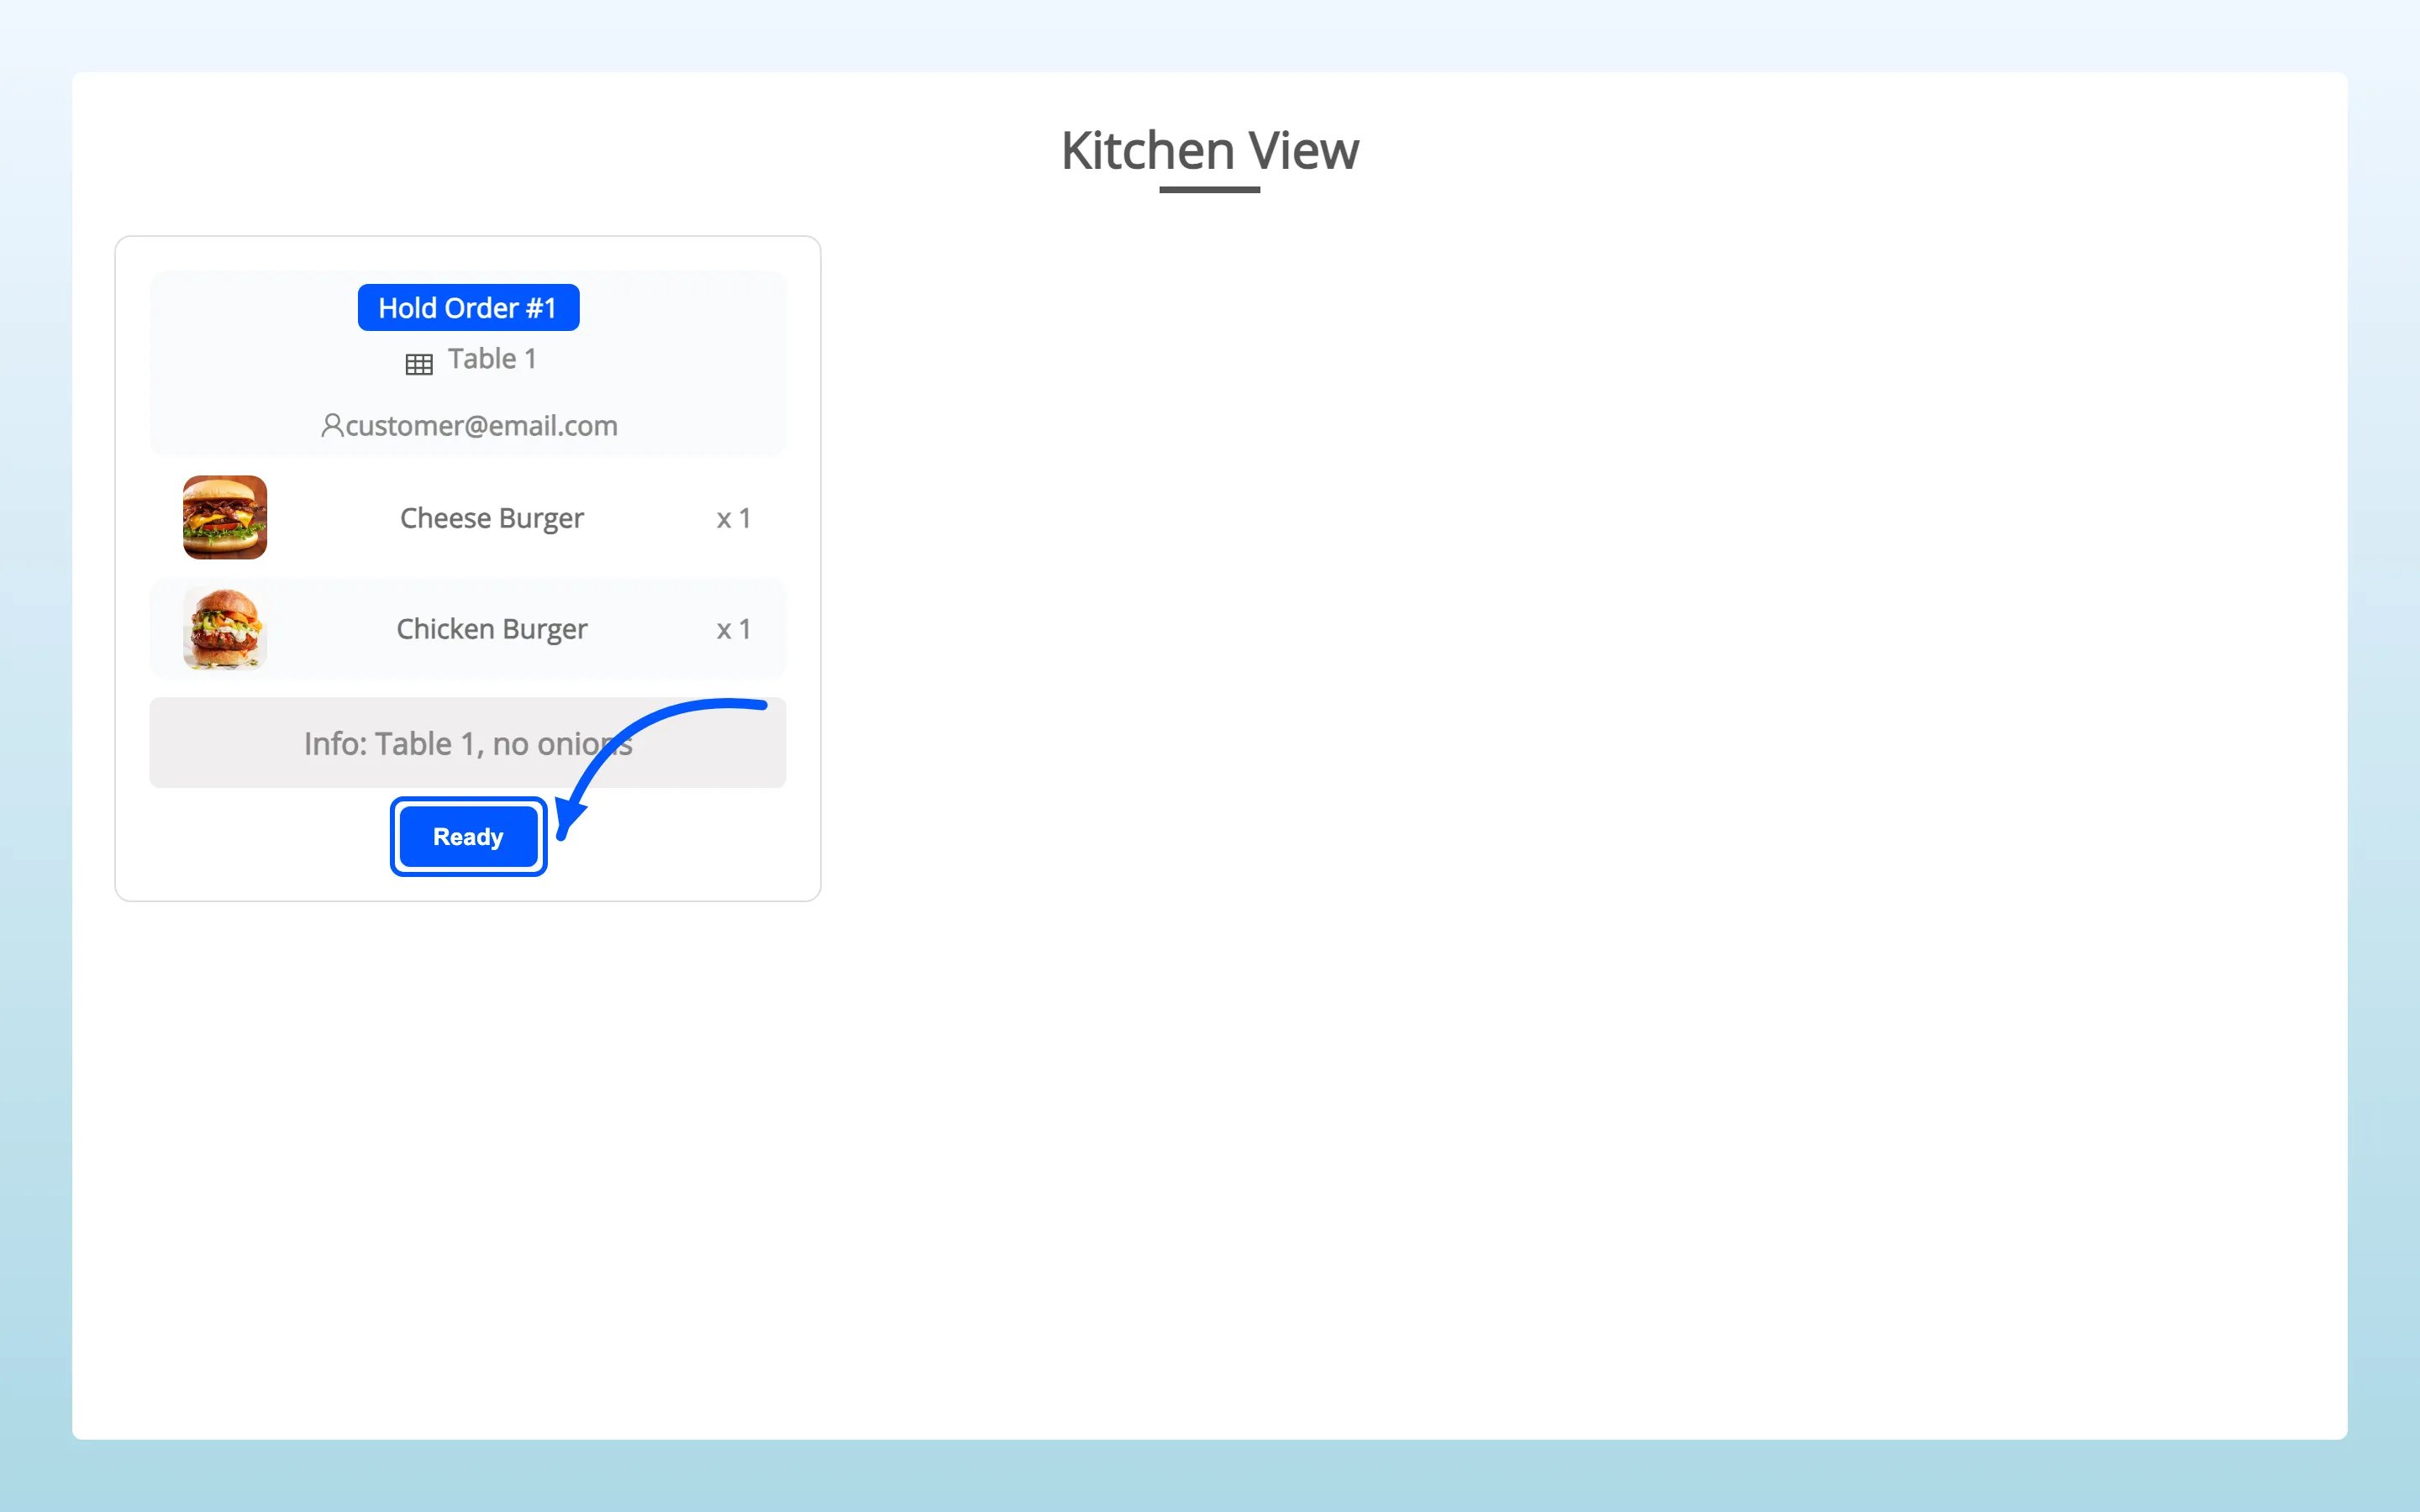The width and height of the screenshot is (2420, 1512).
Task: Click the Table 1 label
Action: pyautogui.click(x=492, y=358)
